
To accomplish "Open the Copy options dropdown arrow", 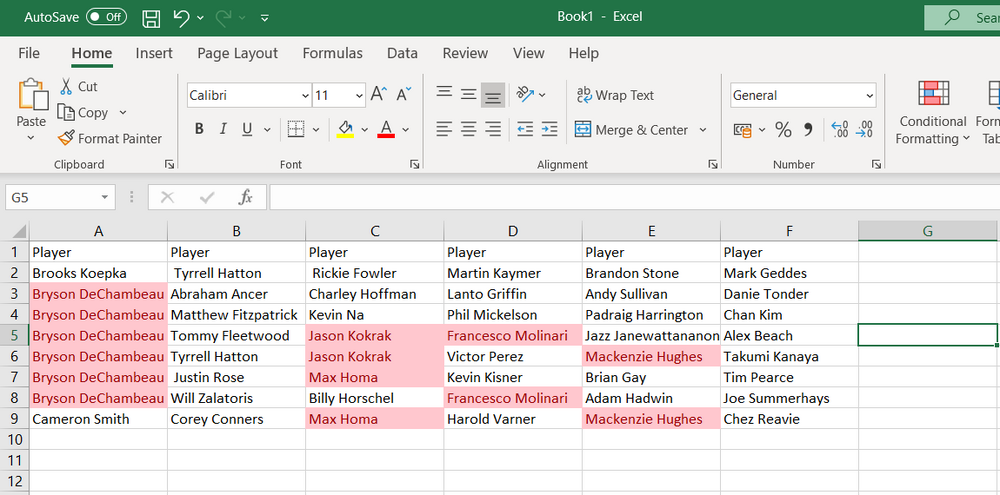I will pos(123,112).
